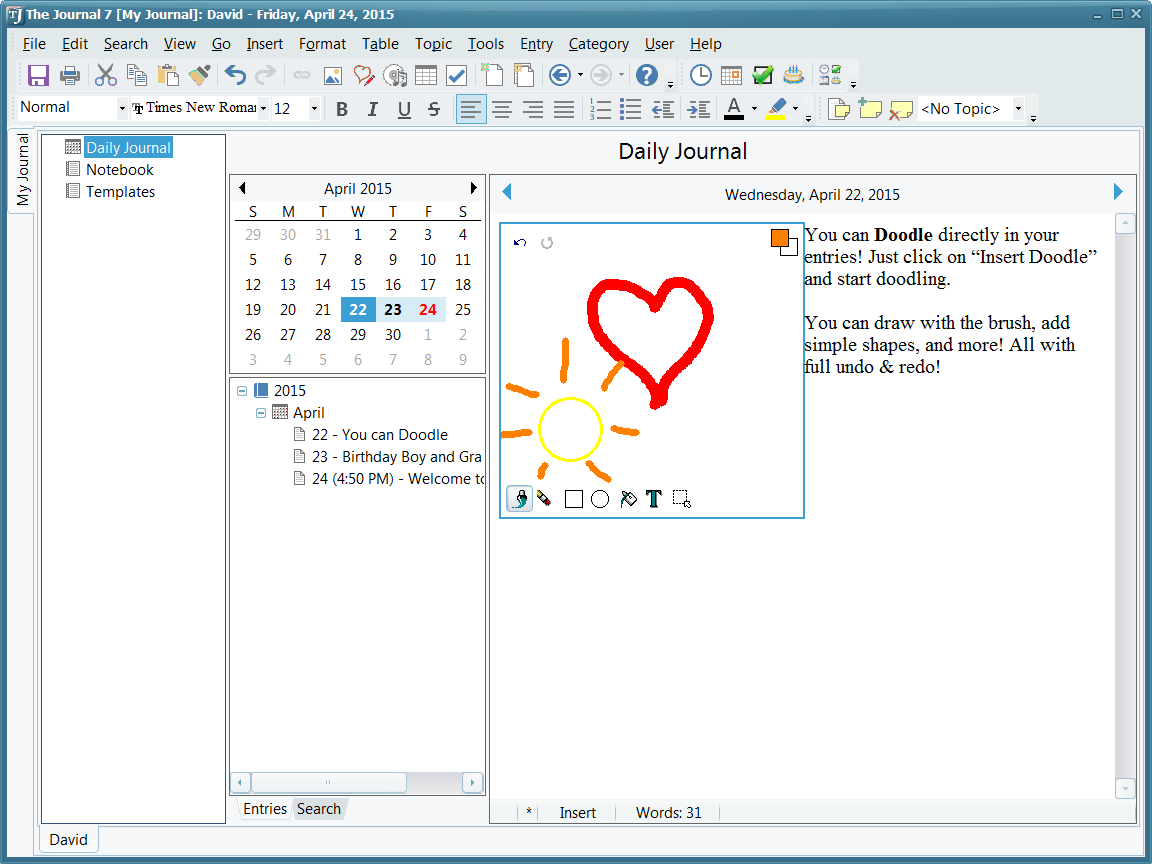Toggle strikethrough formatting
Viewport: 1152px width, 864px height.
click(x=434, y=109)
